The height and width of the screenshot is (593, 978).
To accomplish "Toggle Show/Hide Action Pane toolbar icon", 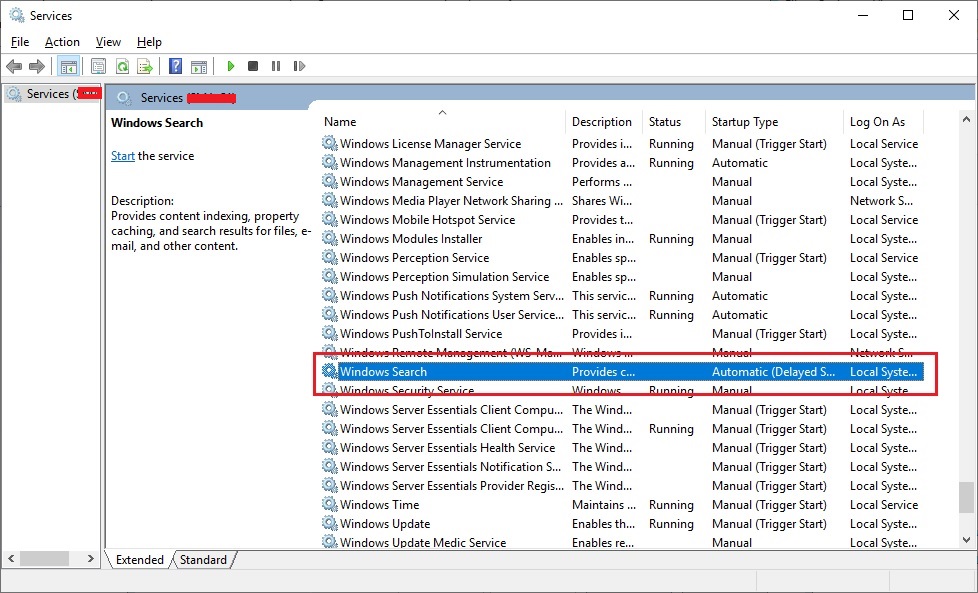I will pos(199,66).
